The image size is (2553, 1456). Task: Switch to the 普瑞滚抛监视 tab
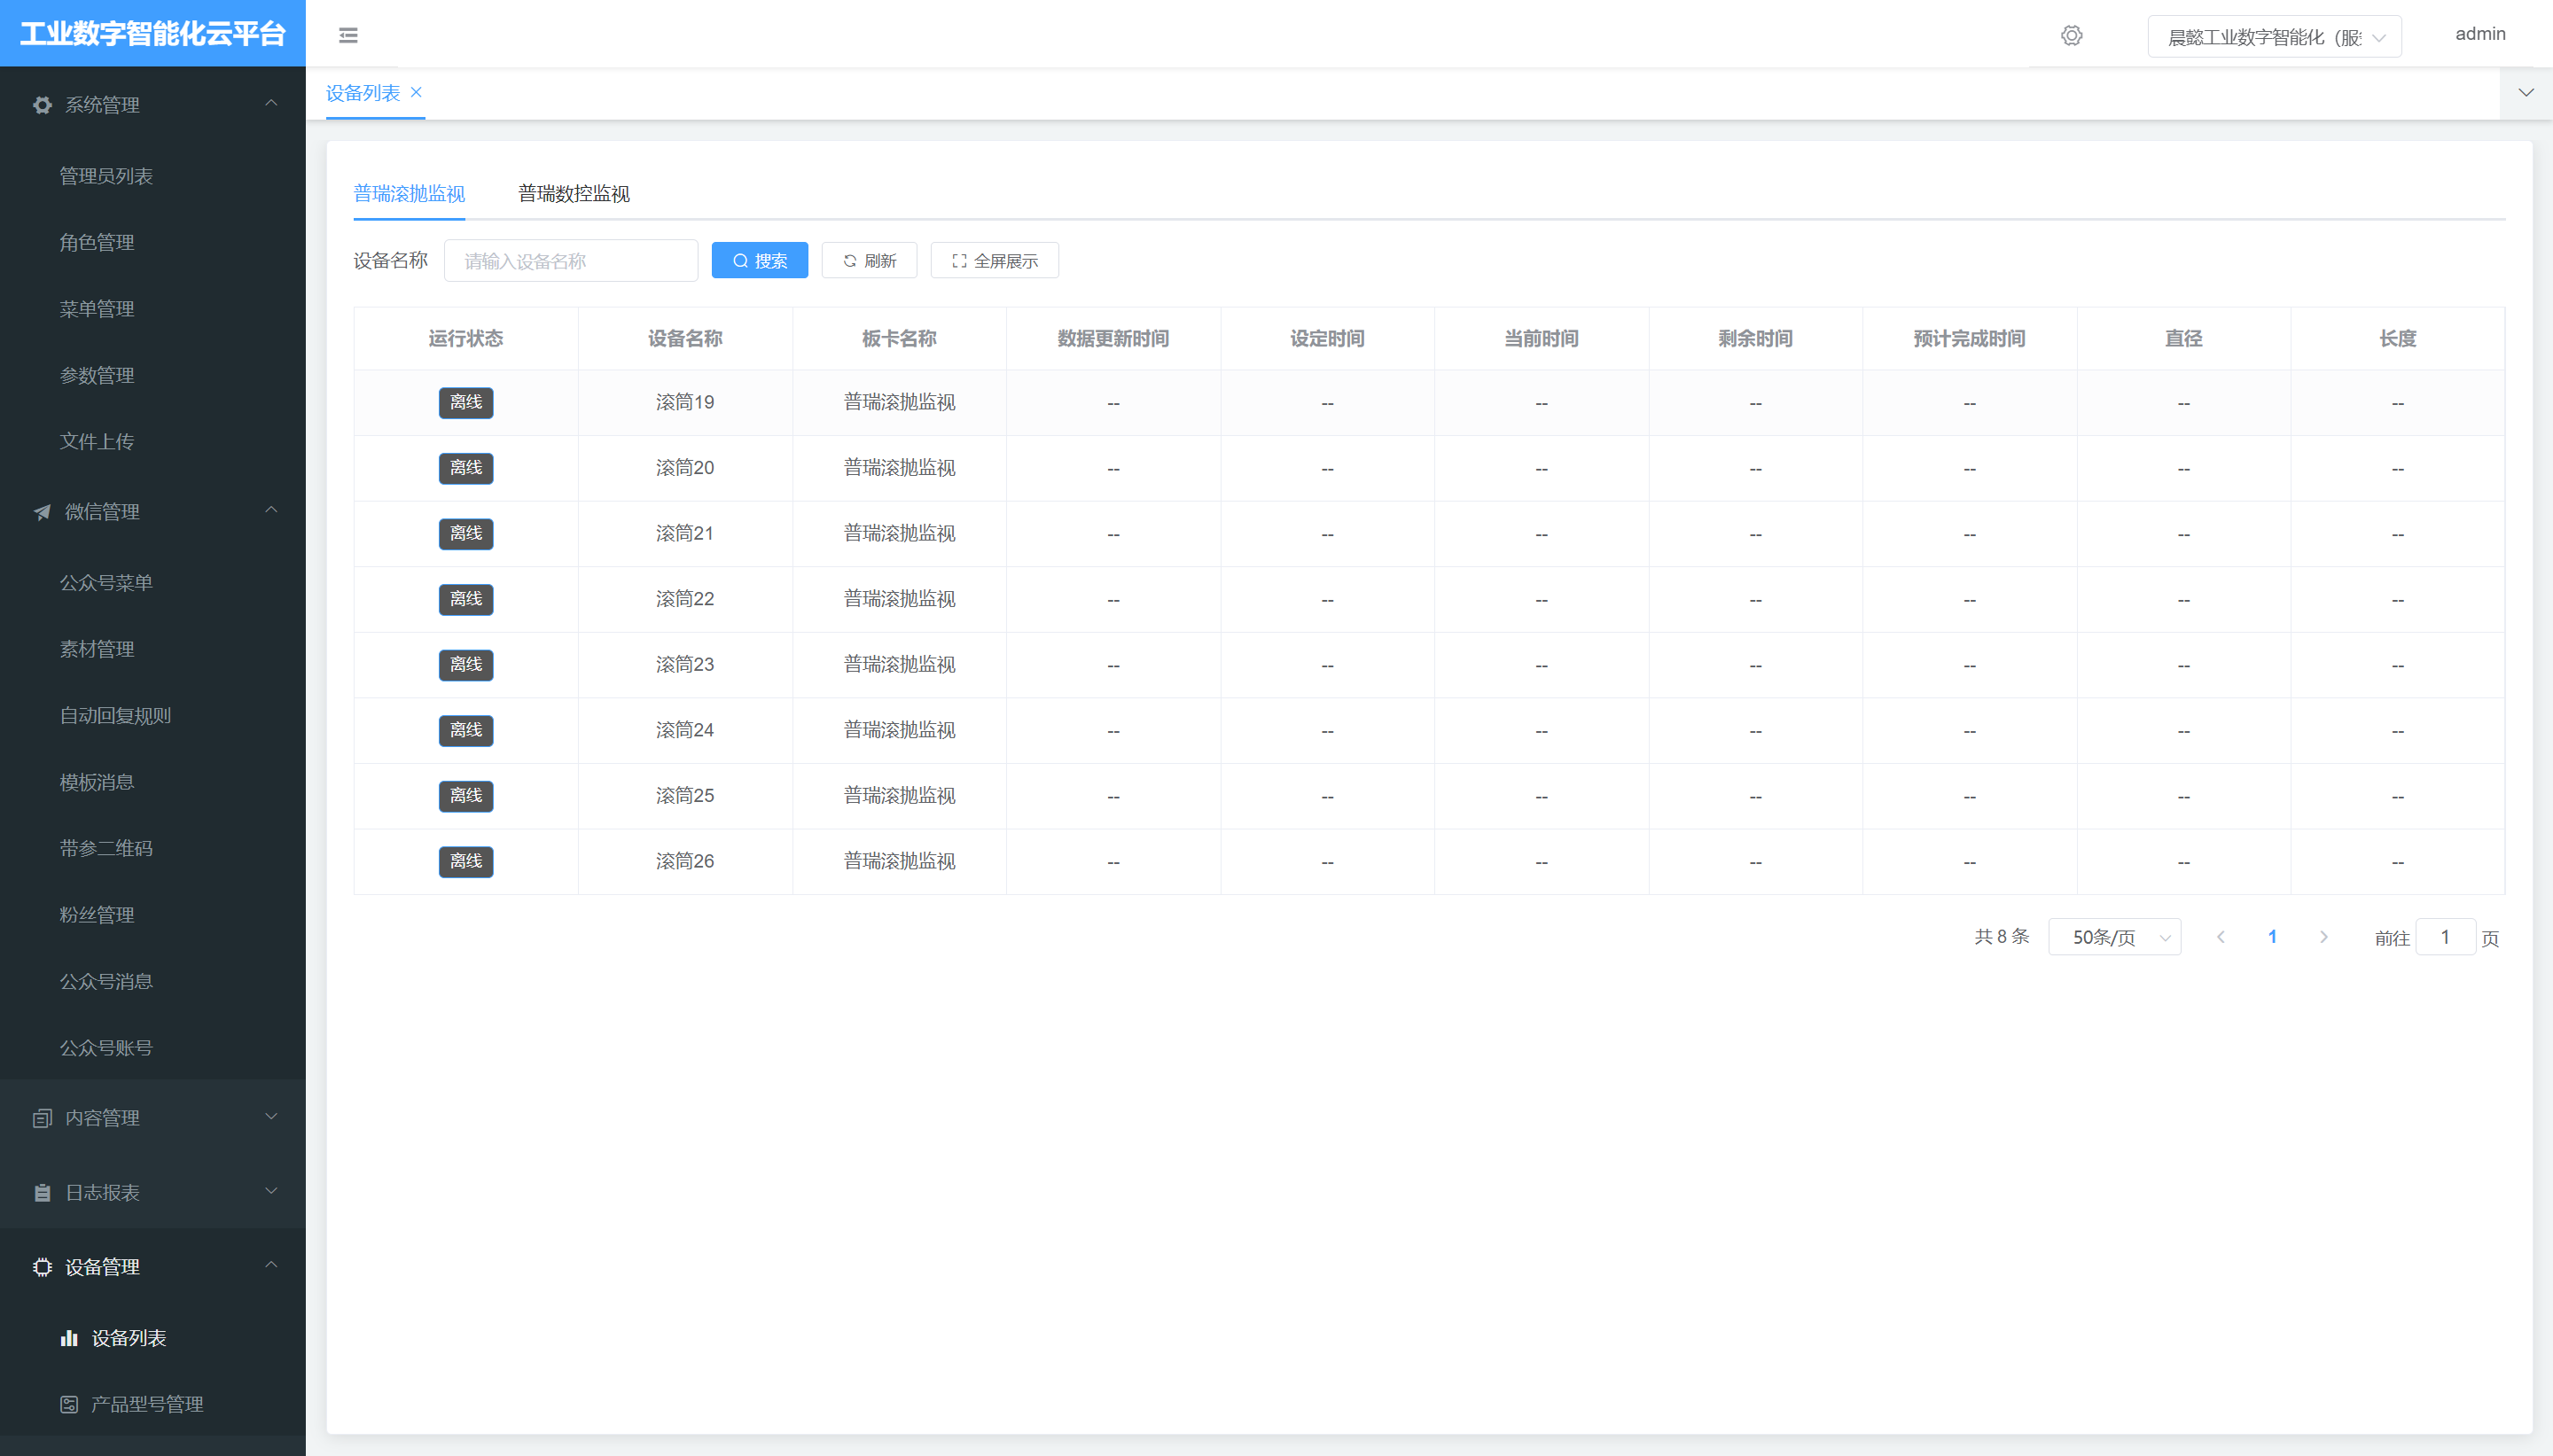[x=409, y=194]
